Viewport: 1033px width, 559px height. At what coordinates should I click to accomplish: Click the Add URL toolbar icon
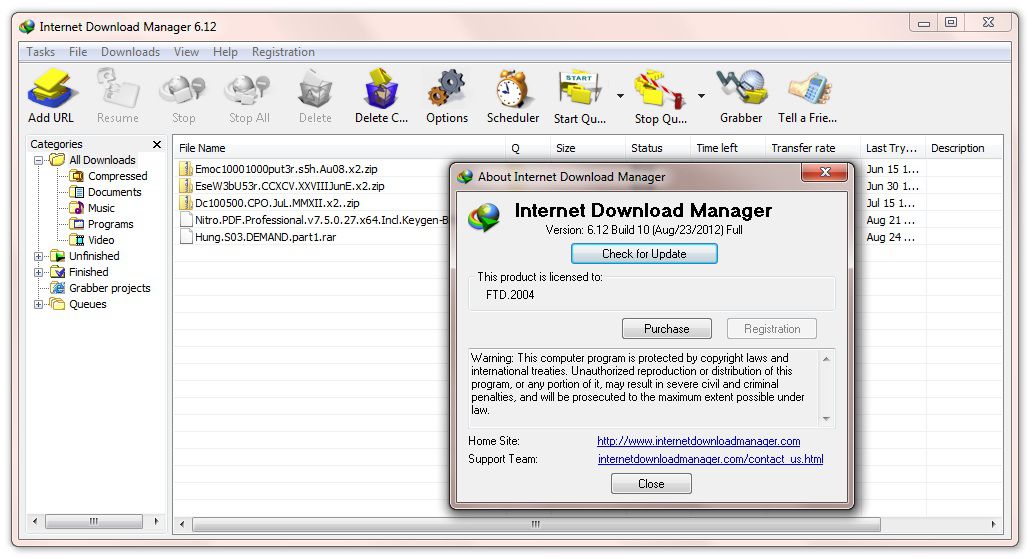[51, 89]
